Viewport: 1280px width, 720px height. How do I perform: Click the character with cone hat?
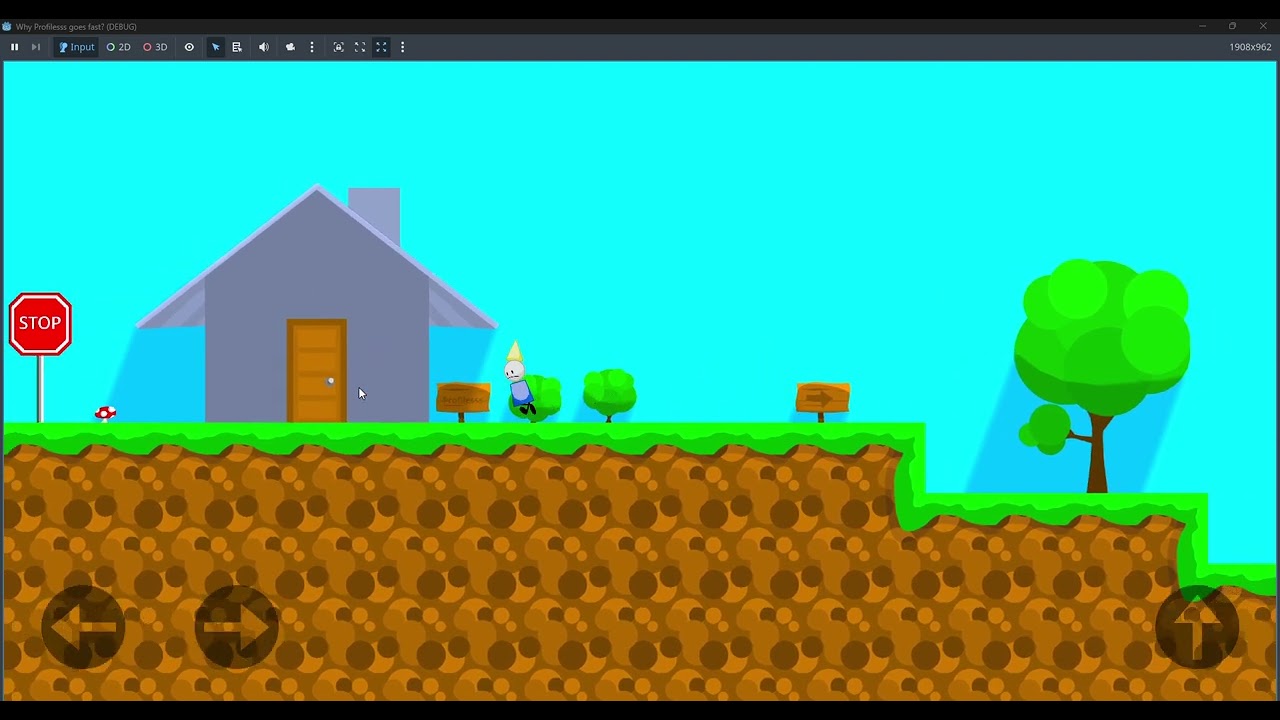click(518, 378)
